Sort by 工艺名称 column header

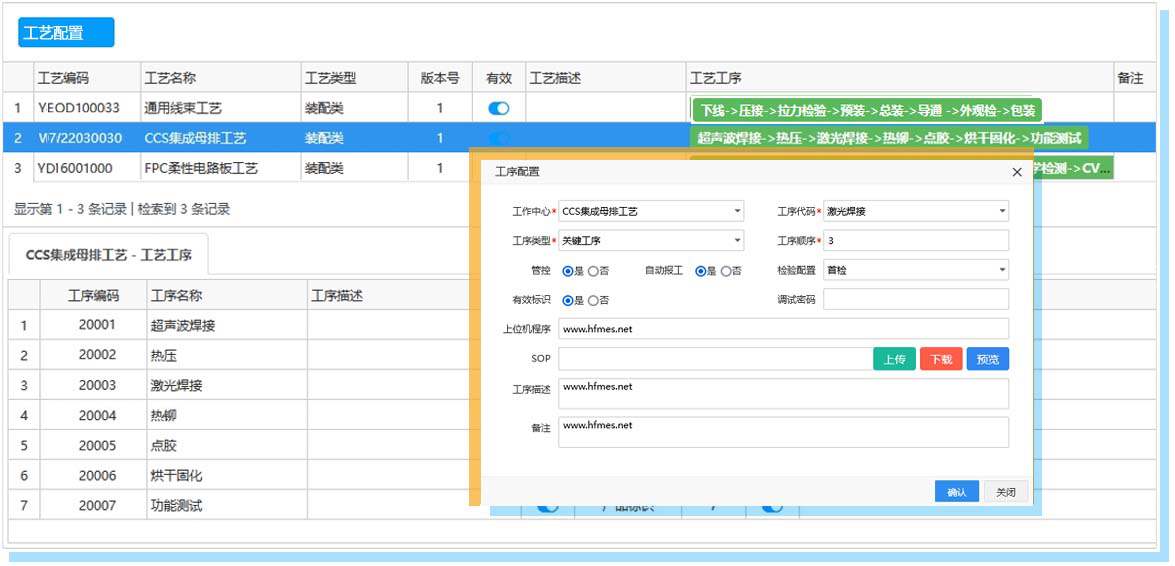[220, 78]
